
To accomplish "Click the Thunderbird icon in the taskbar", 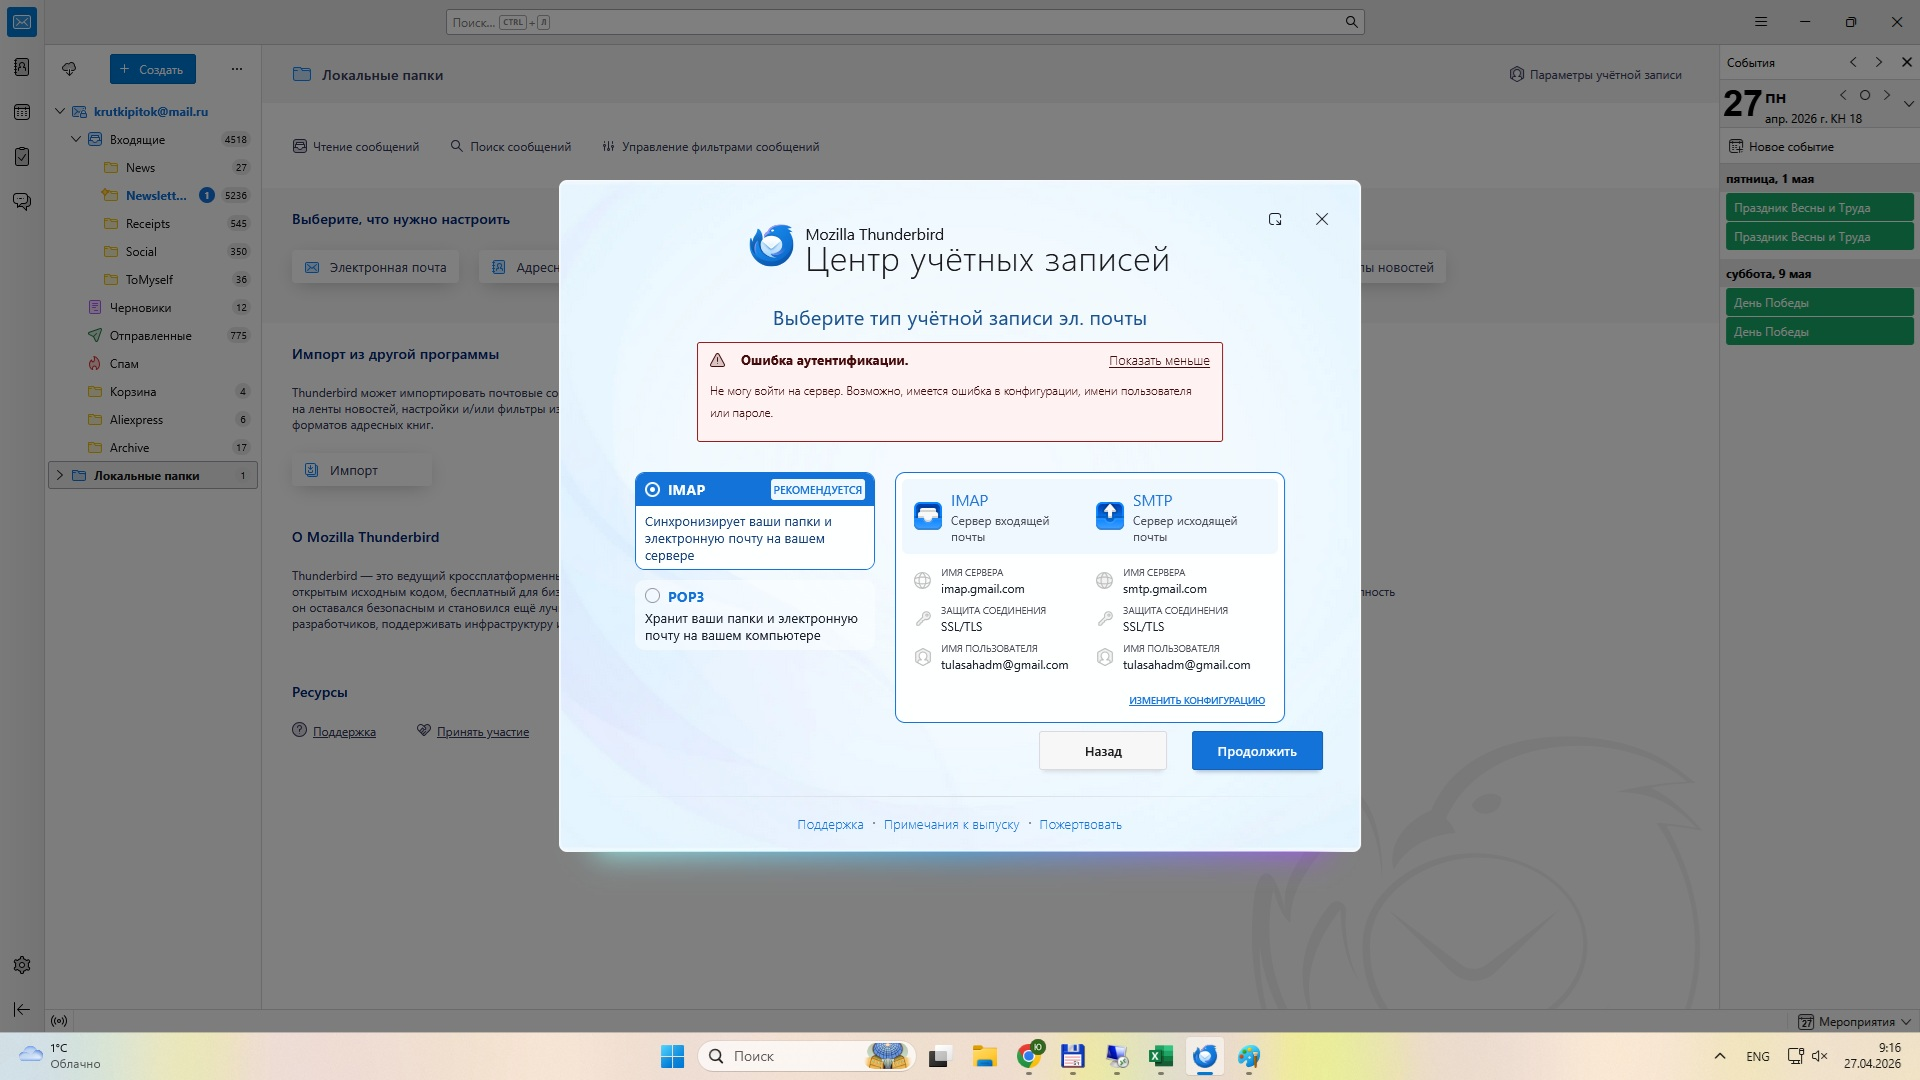I will 1205,1056.
